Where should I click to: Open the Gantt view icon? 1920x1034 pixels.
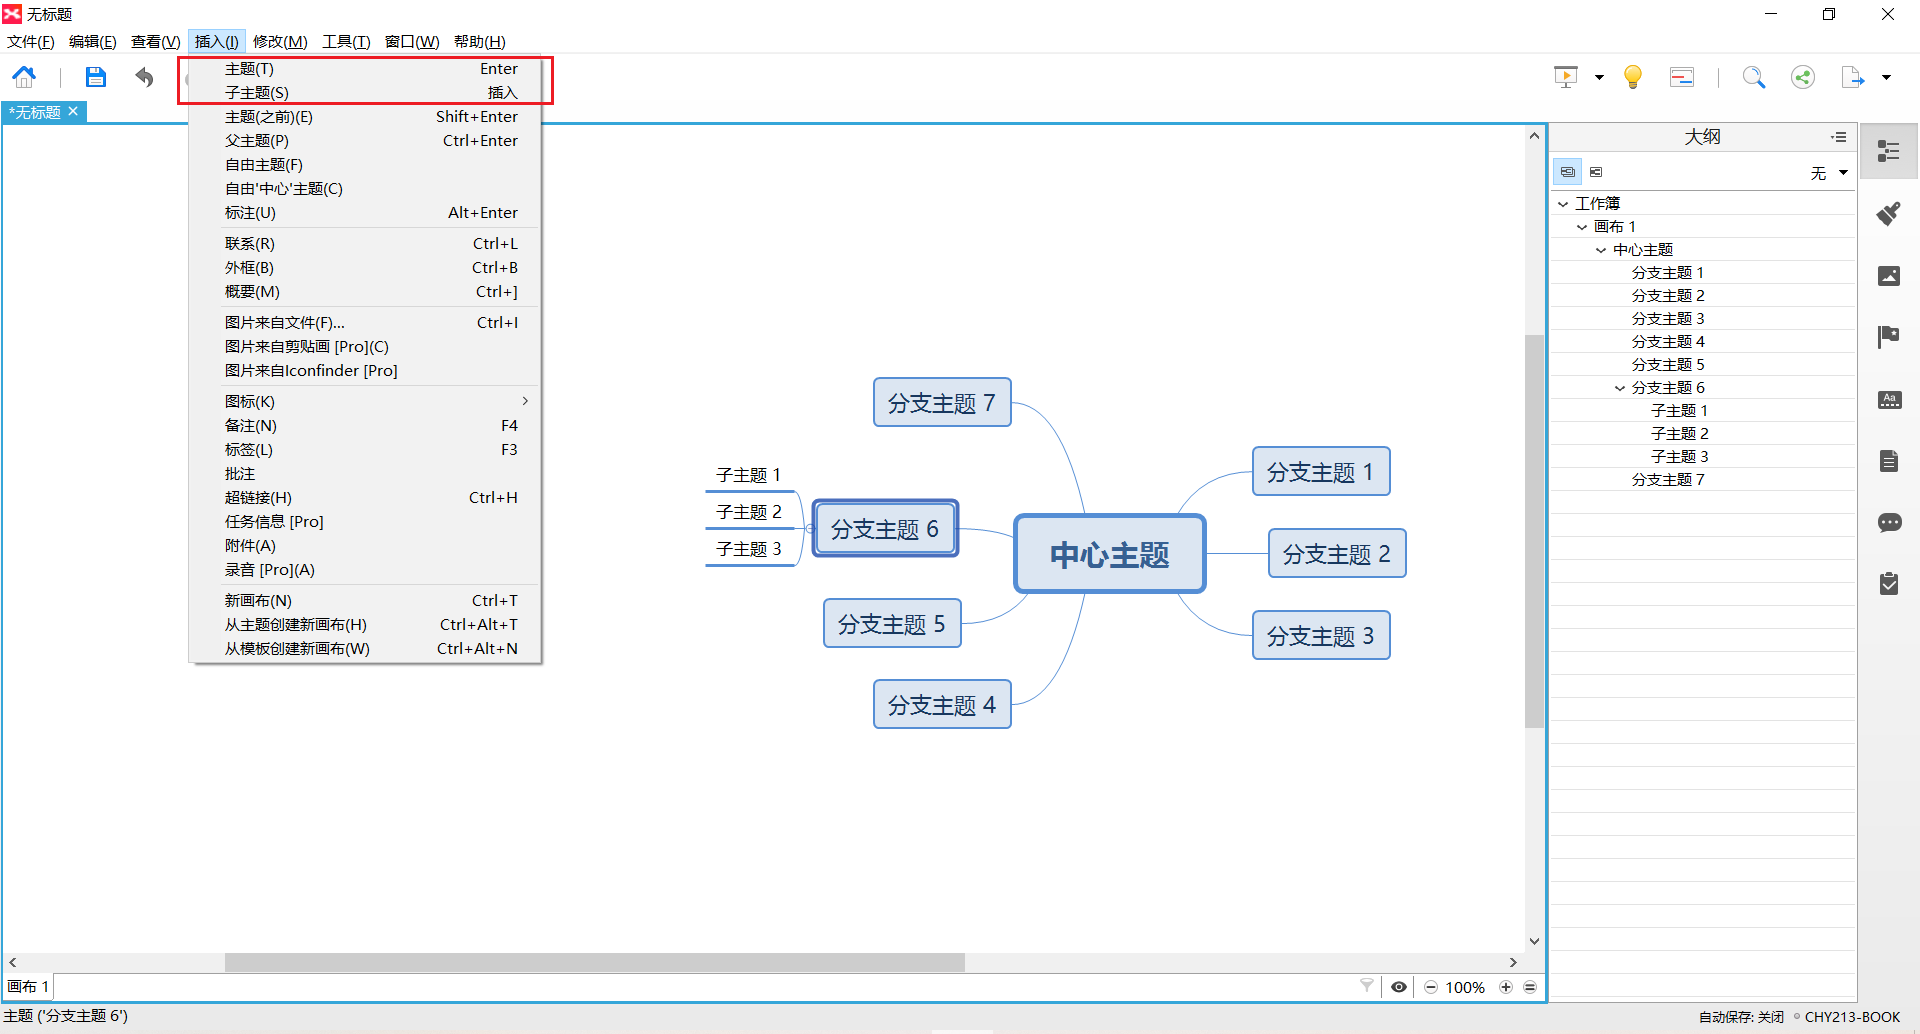(x=1682, y=77)
